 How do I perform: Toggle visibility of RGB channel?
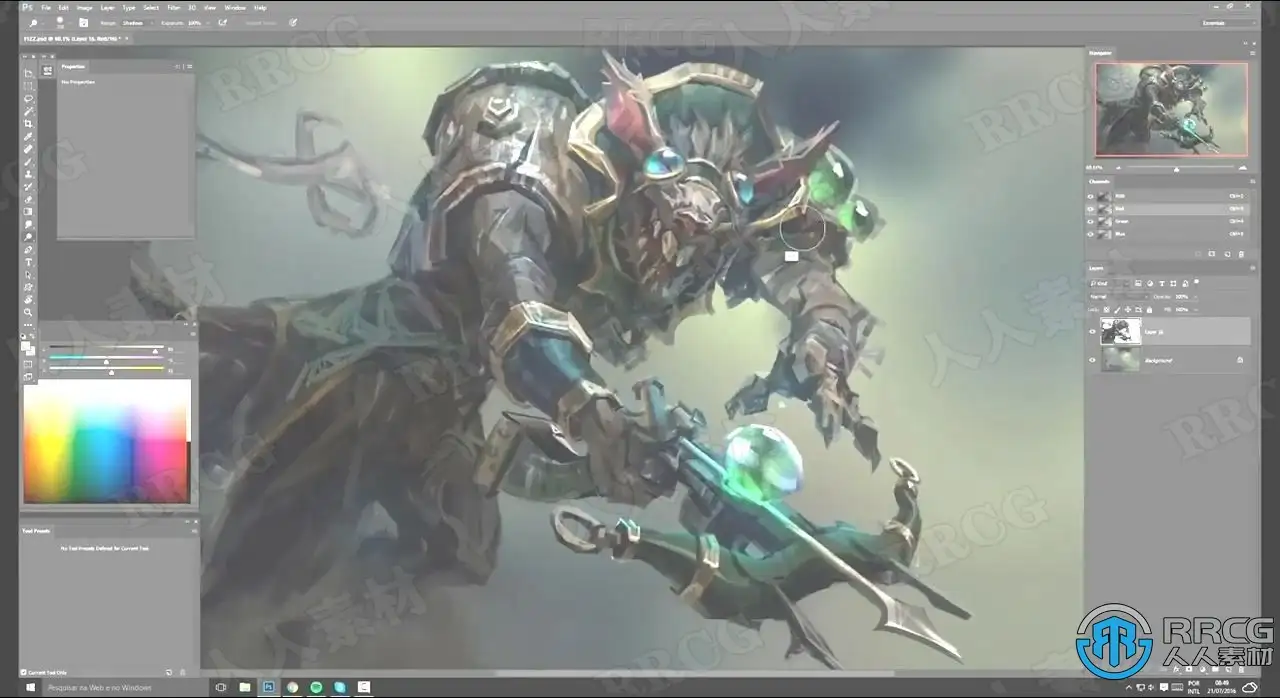[1091, 196]
